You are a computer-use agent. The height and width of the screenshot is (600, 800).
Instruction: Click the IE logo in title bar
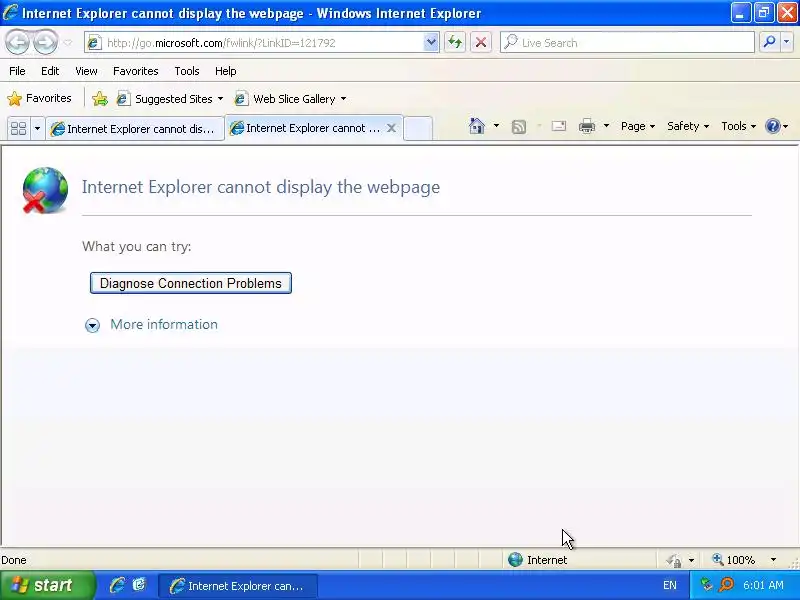click(10, 12)
